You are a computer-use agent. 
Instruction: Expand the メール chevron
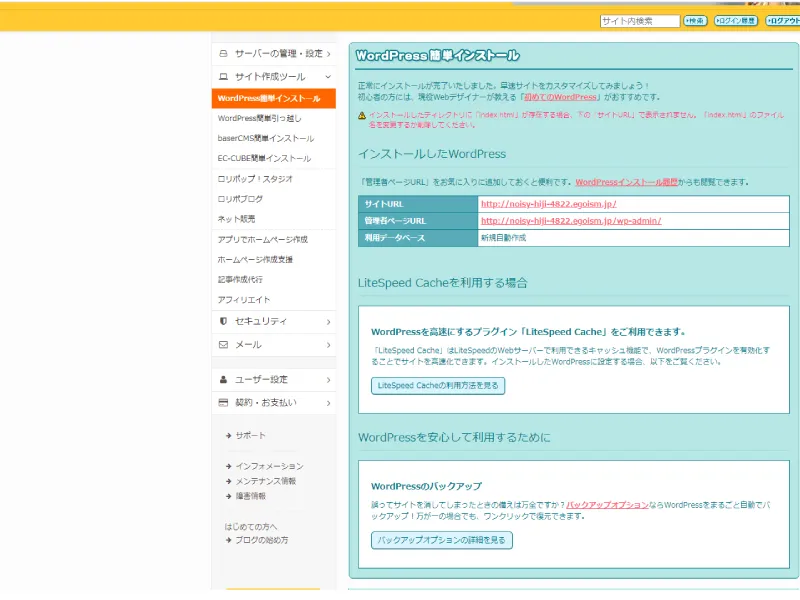pos(329,345)
